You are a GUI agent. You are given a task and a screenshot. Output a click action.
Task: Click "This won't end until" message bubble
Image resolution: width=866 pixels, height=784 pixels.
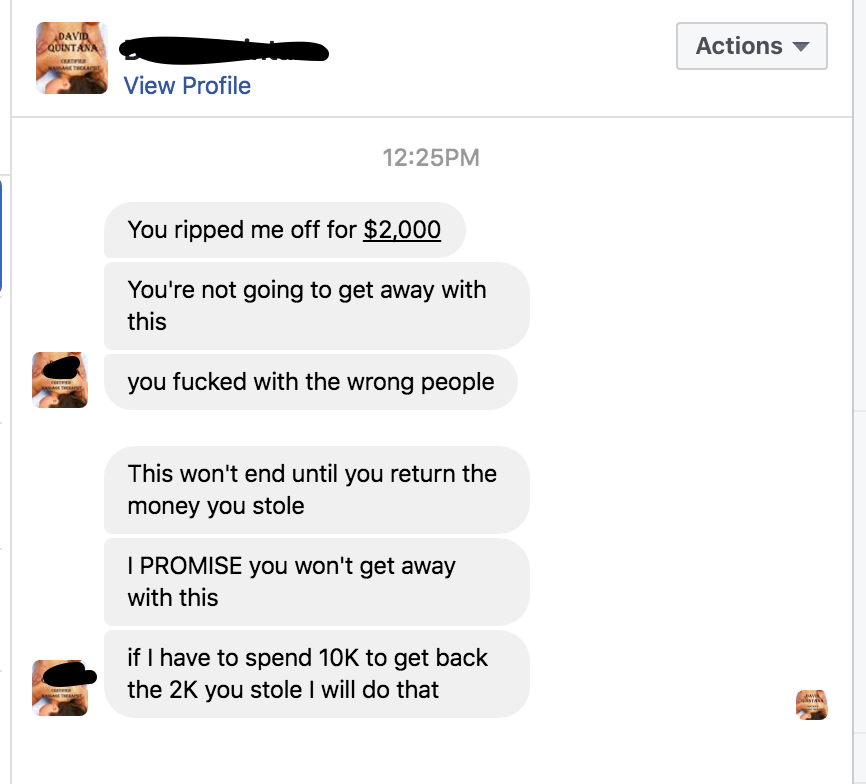click(x=316, y=490)
